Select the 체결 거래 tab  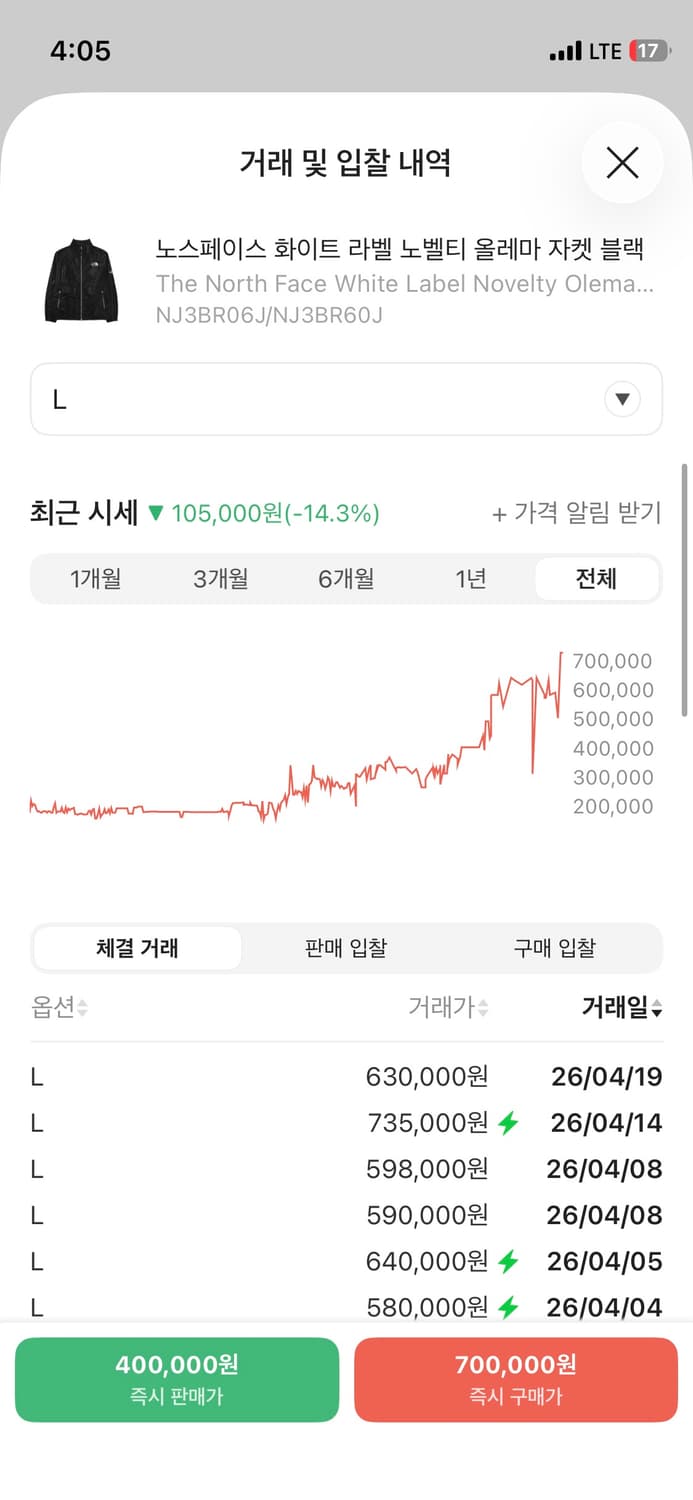coord(137,948)
